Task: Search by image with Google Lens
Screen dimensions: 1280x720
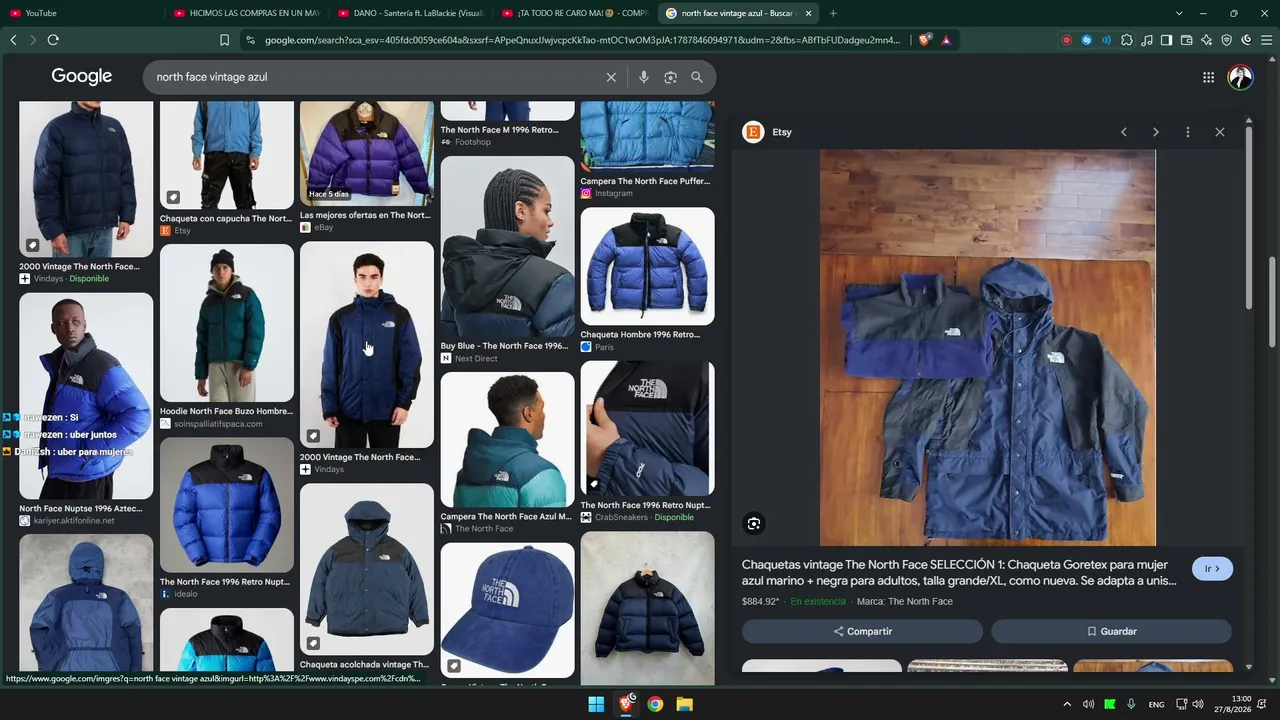Action: point(670,77)
